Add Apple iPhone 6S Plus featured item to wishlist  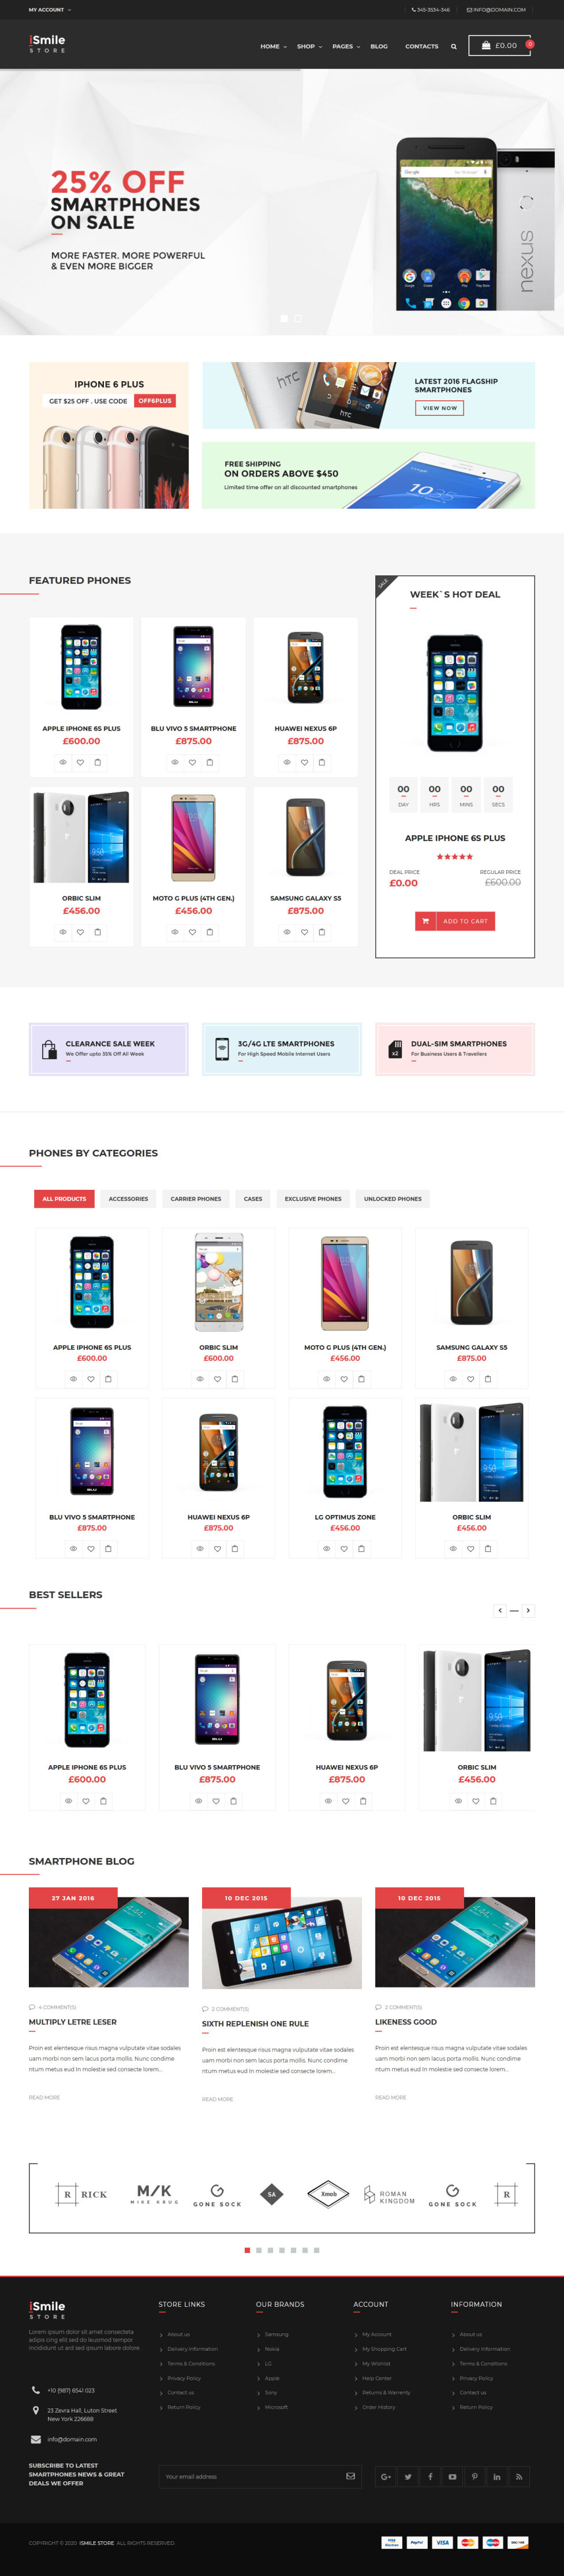(80, 762)
